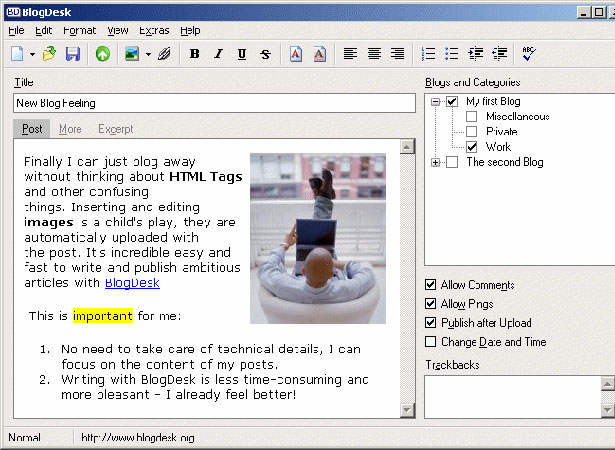Center align the text
Screen dimensions: 615x450
pos(374,53)
